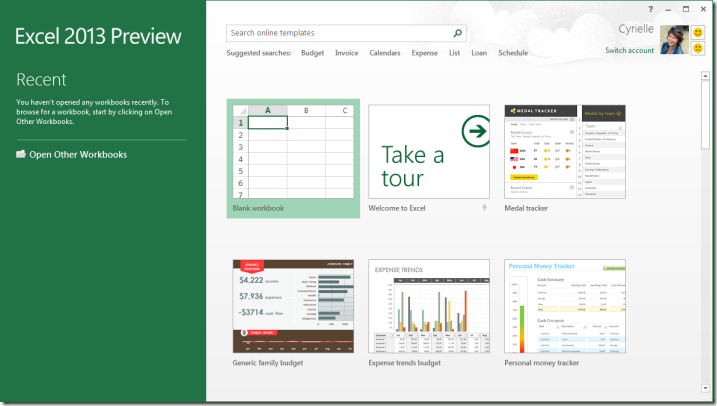Select the Blank workbook template
Viewport: 717px width, 406px height.
(292, 151)
